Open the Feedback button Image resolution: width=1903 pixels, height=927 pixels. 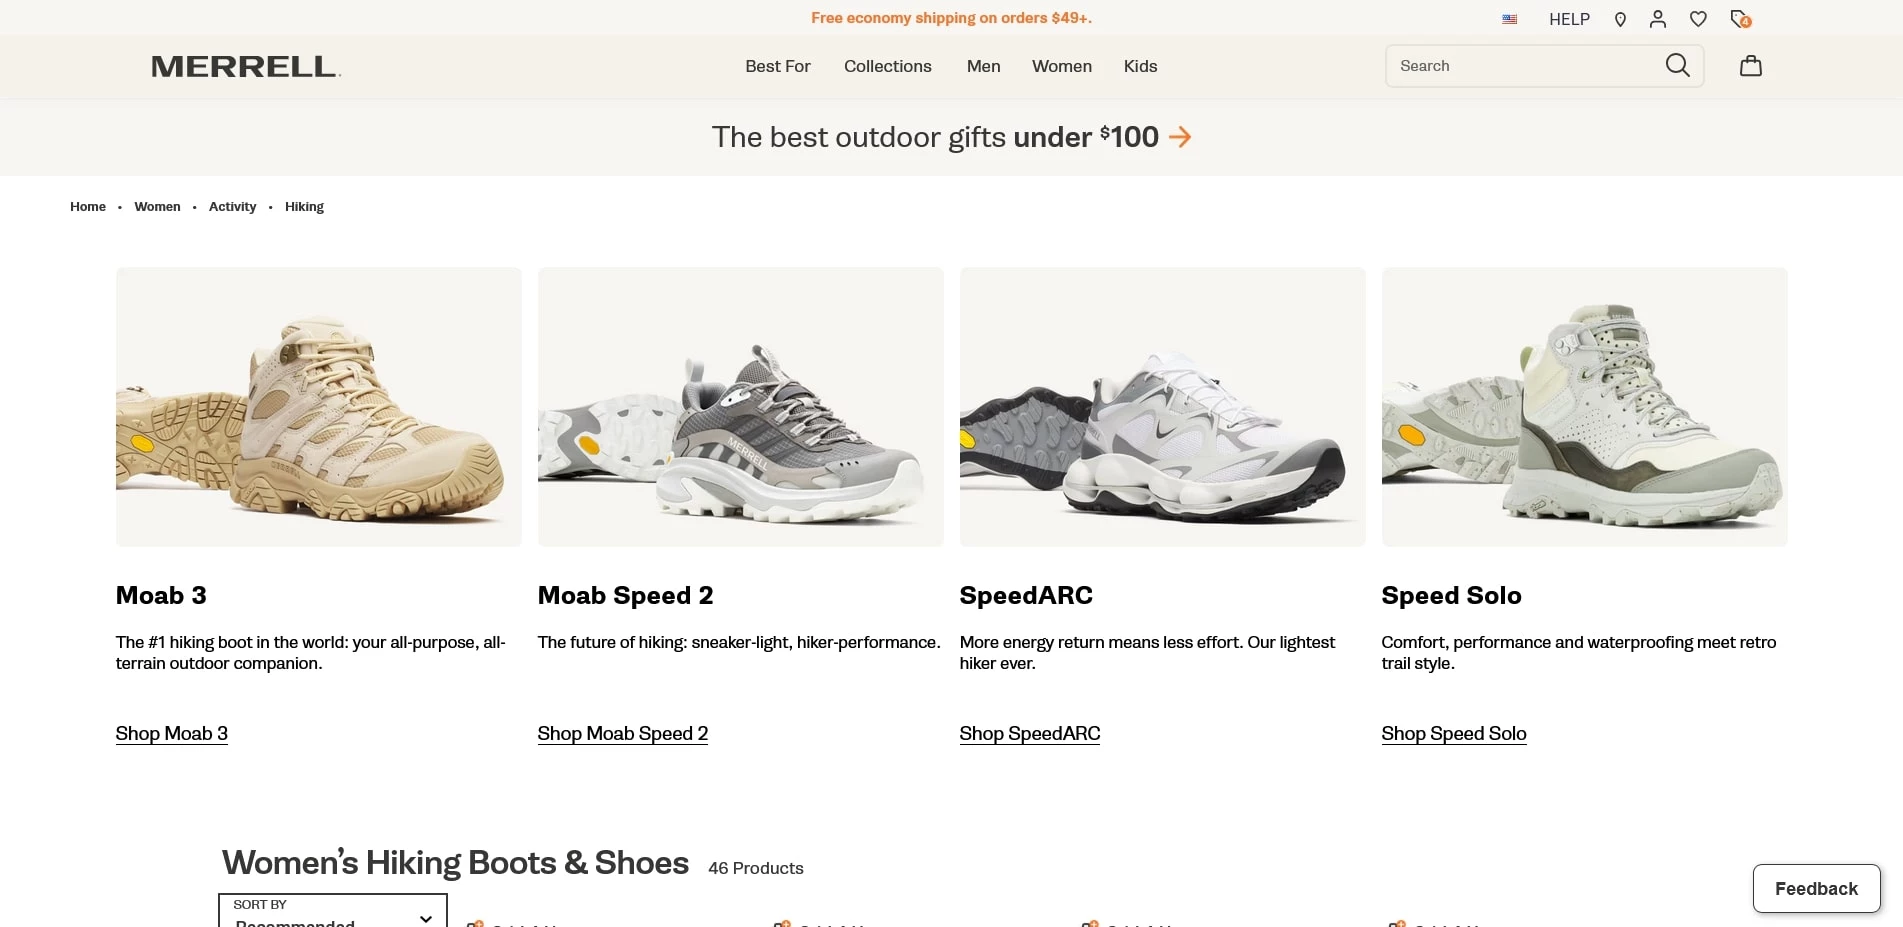1816,888
